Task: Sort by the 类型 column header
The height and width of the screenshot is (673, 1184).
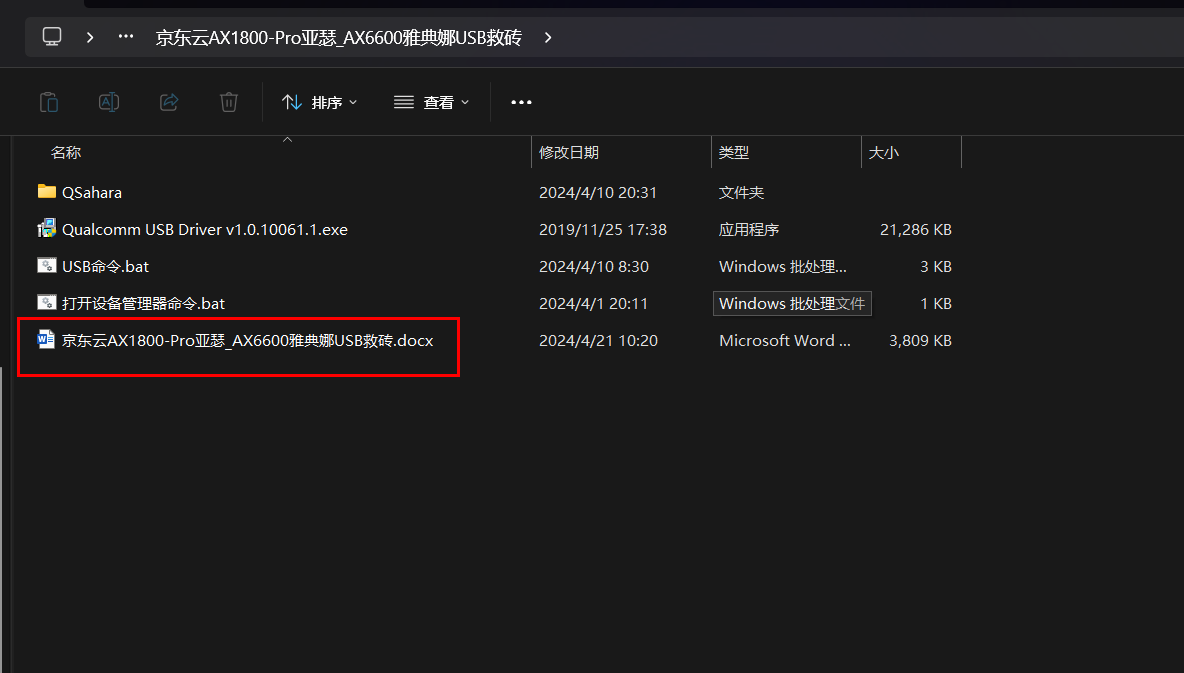Action: click(x=734, y=153)
